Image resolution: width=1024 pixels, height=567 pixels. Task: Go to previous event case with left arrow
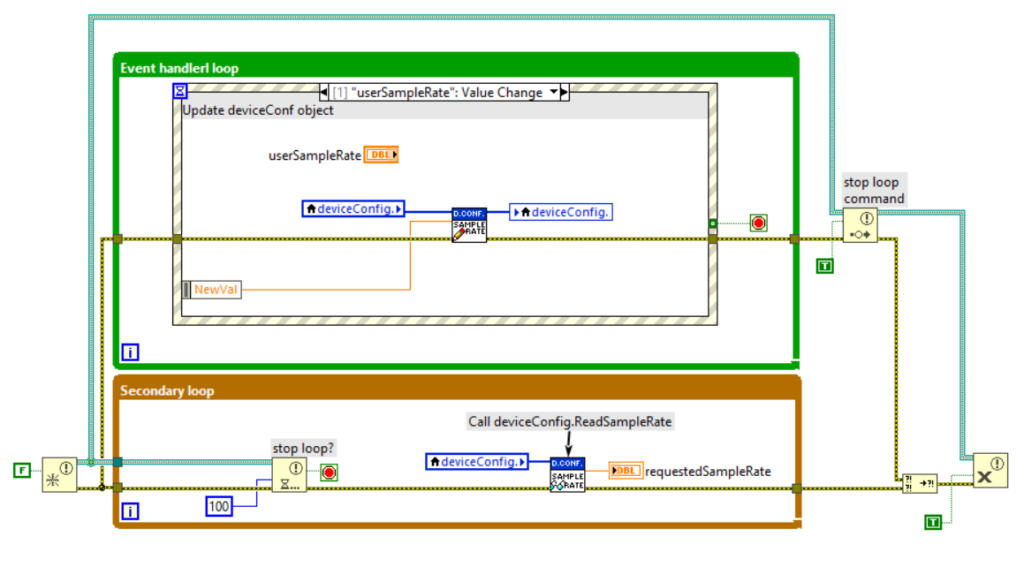tap(323, 93)
